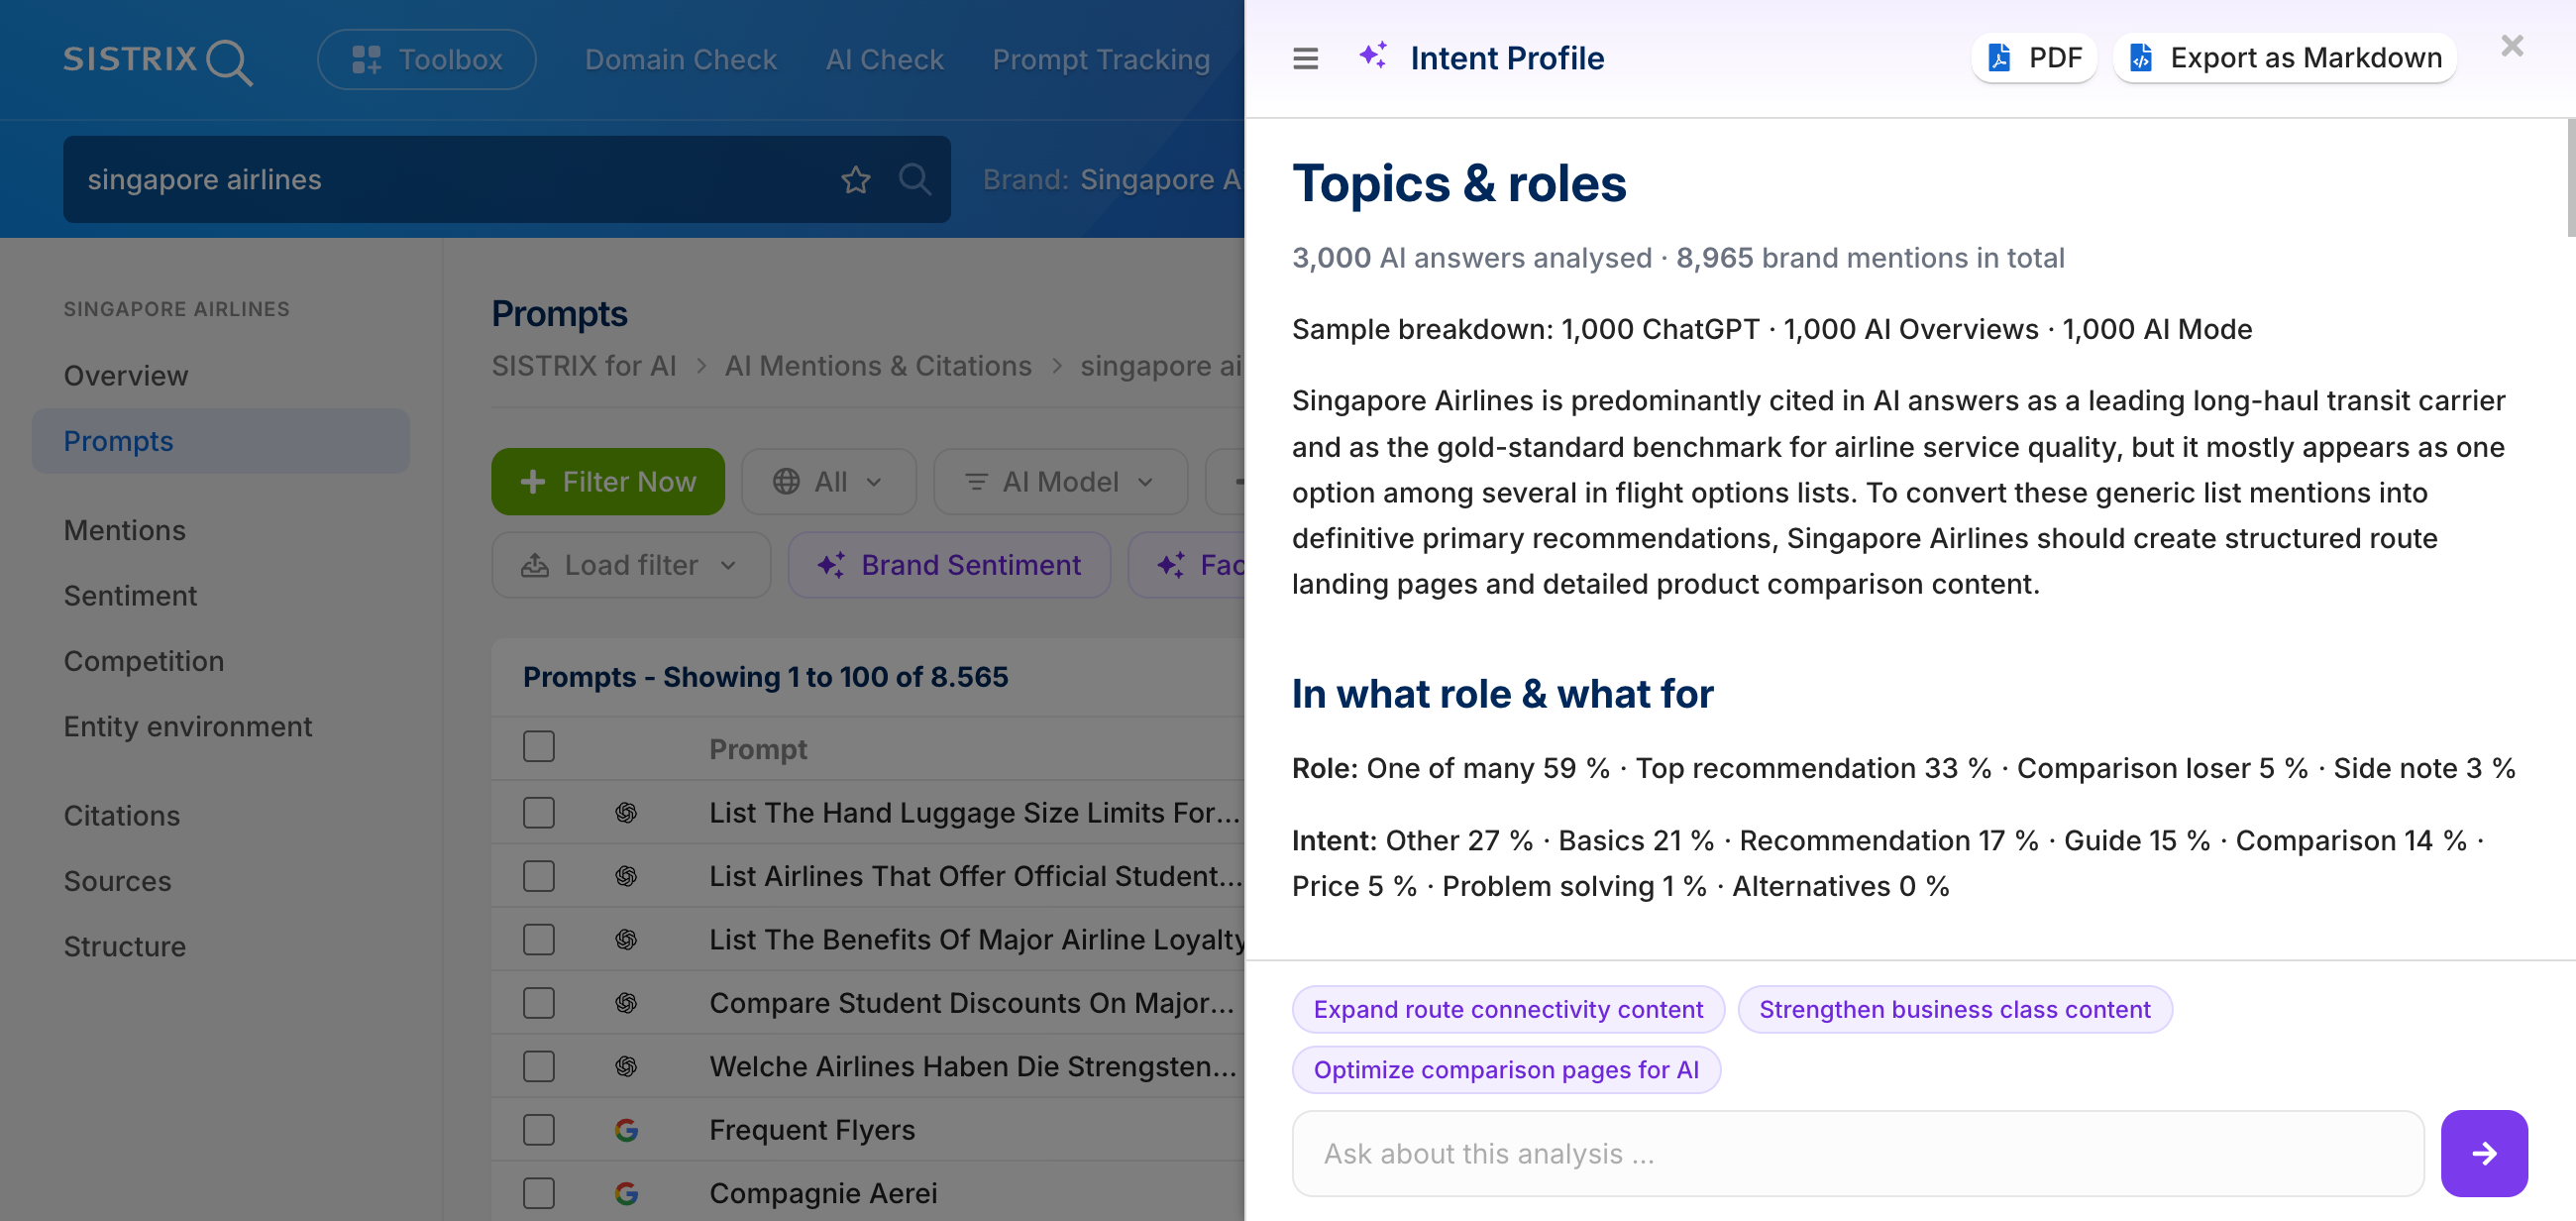Click the SISTRIX logo
This screenshot has width=2576, height=1221.
(158, 60)
